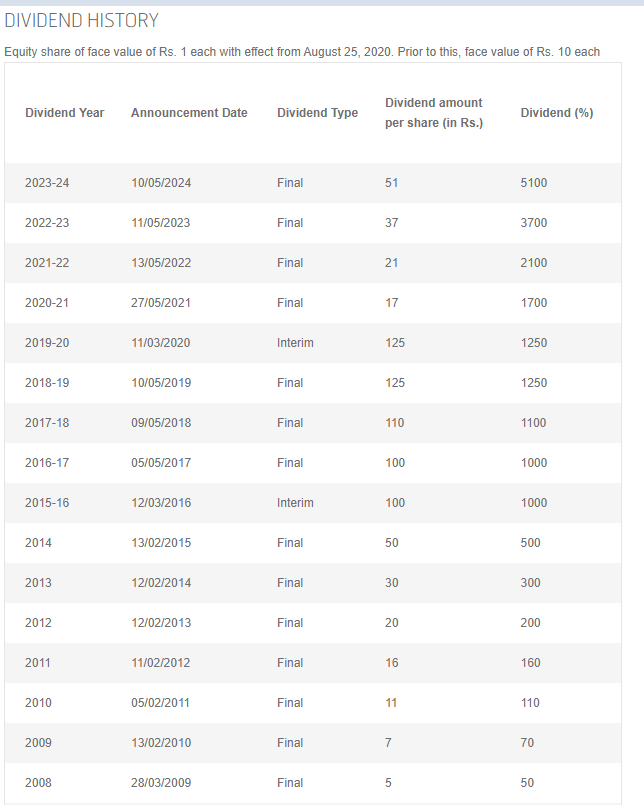Select the 110 amount in 2017-18 row
Screen dimensions: 644x805
[x=395, y=423]
